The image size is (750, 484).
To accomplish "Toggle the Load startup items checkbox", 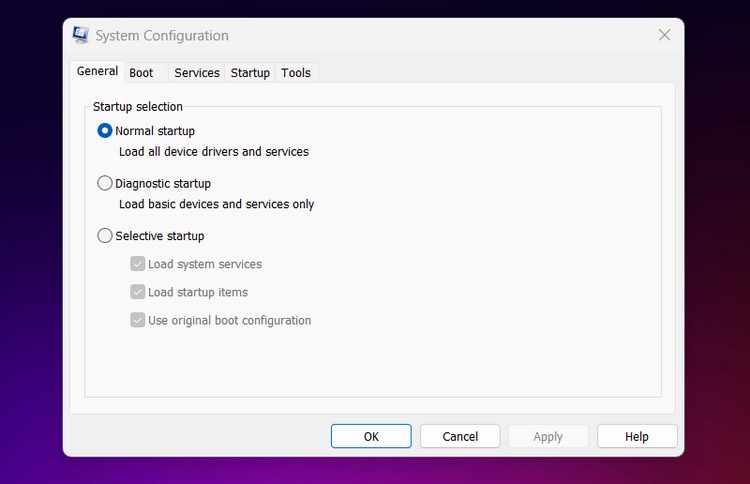I will (x=138, y=292).
